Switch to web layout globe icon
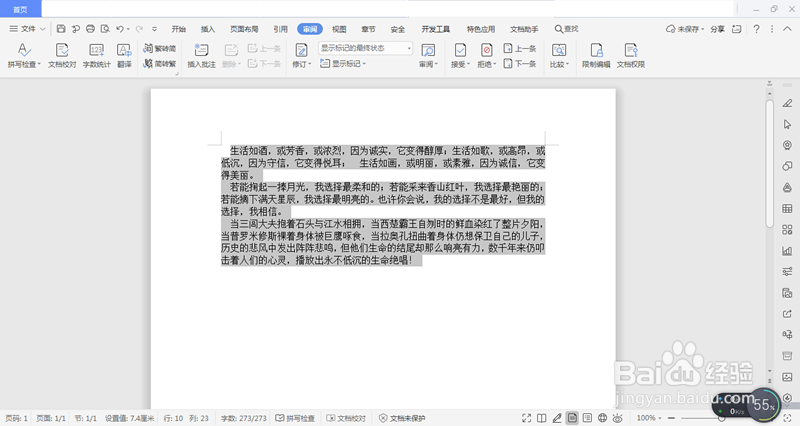The width and height of the screenshot is (800, 426). 603,418
